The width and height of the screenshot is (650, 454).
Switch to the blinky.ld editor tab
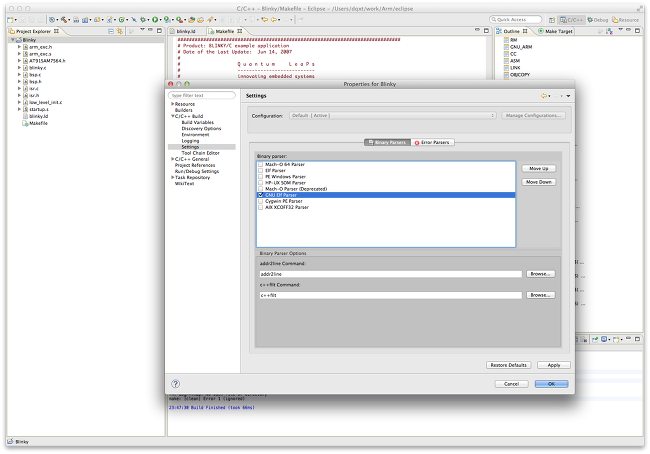click(x=186, y=31)
